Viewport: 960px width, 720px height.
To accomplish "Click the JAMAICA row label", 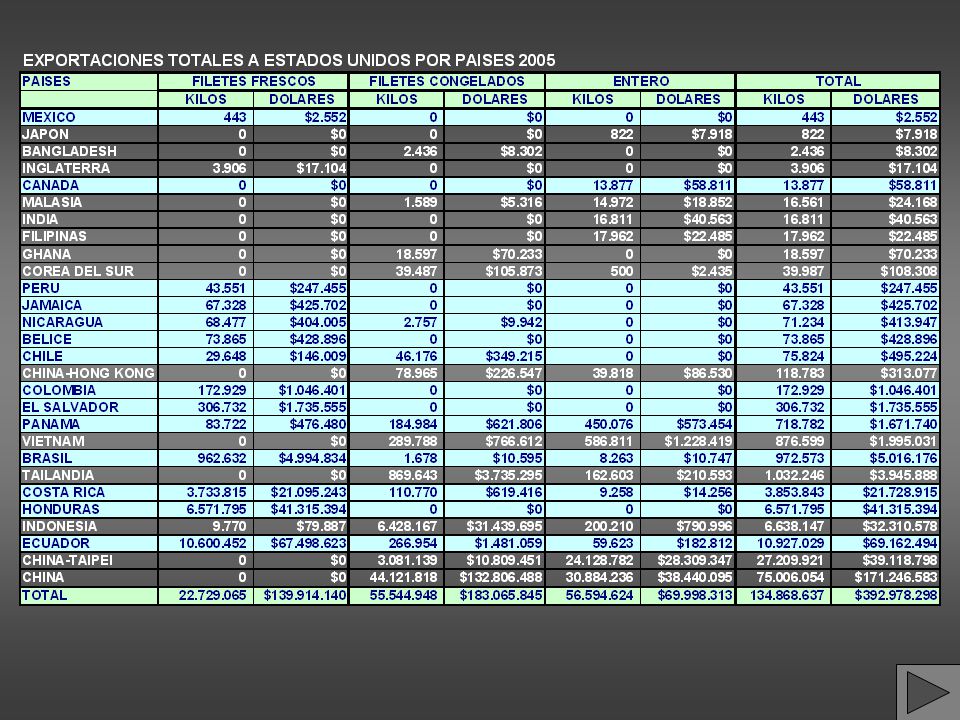I will 52,305.
